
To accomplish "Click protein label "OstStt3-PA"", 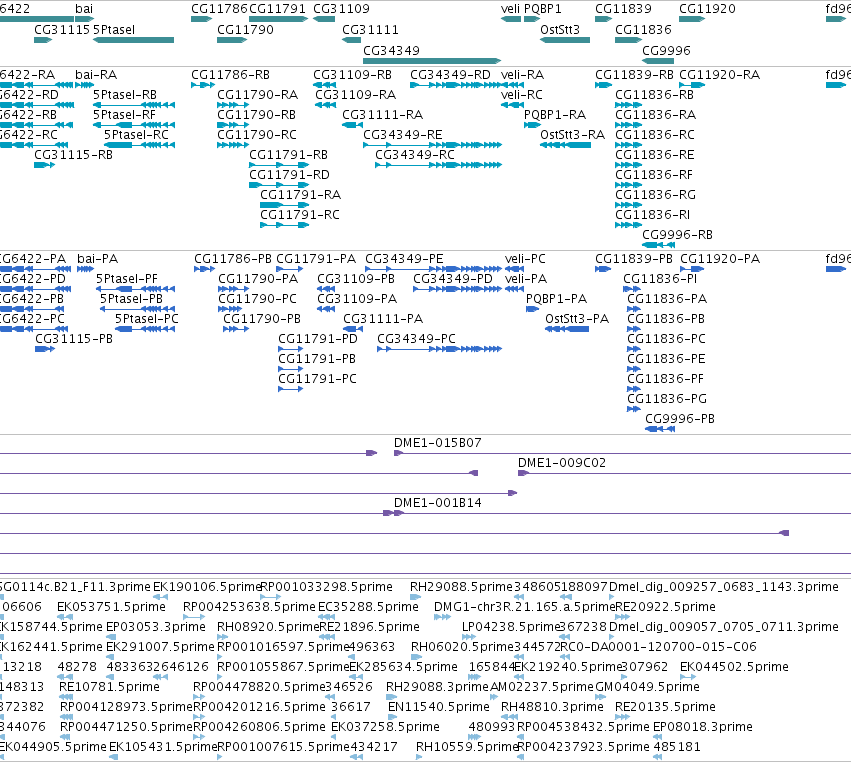I will point(576,319).
